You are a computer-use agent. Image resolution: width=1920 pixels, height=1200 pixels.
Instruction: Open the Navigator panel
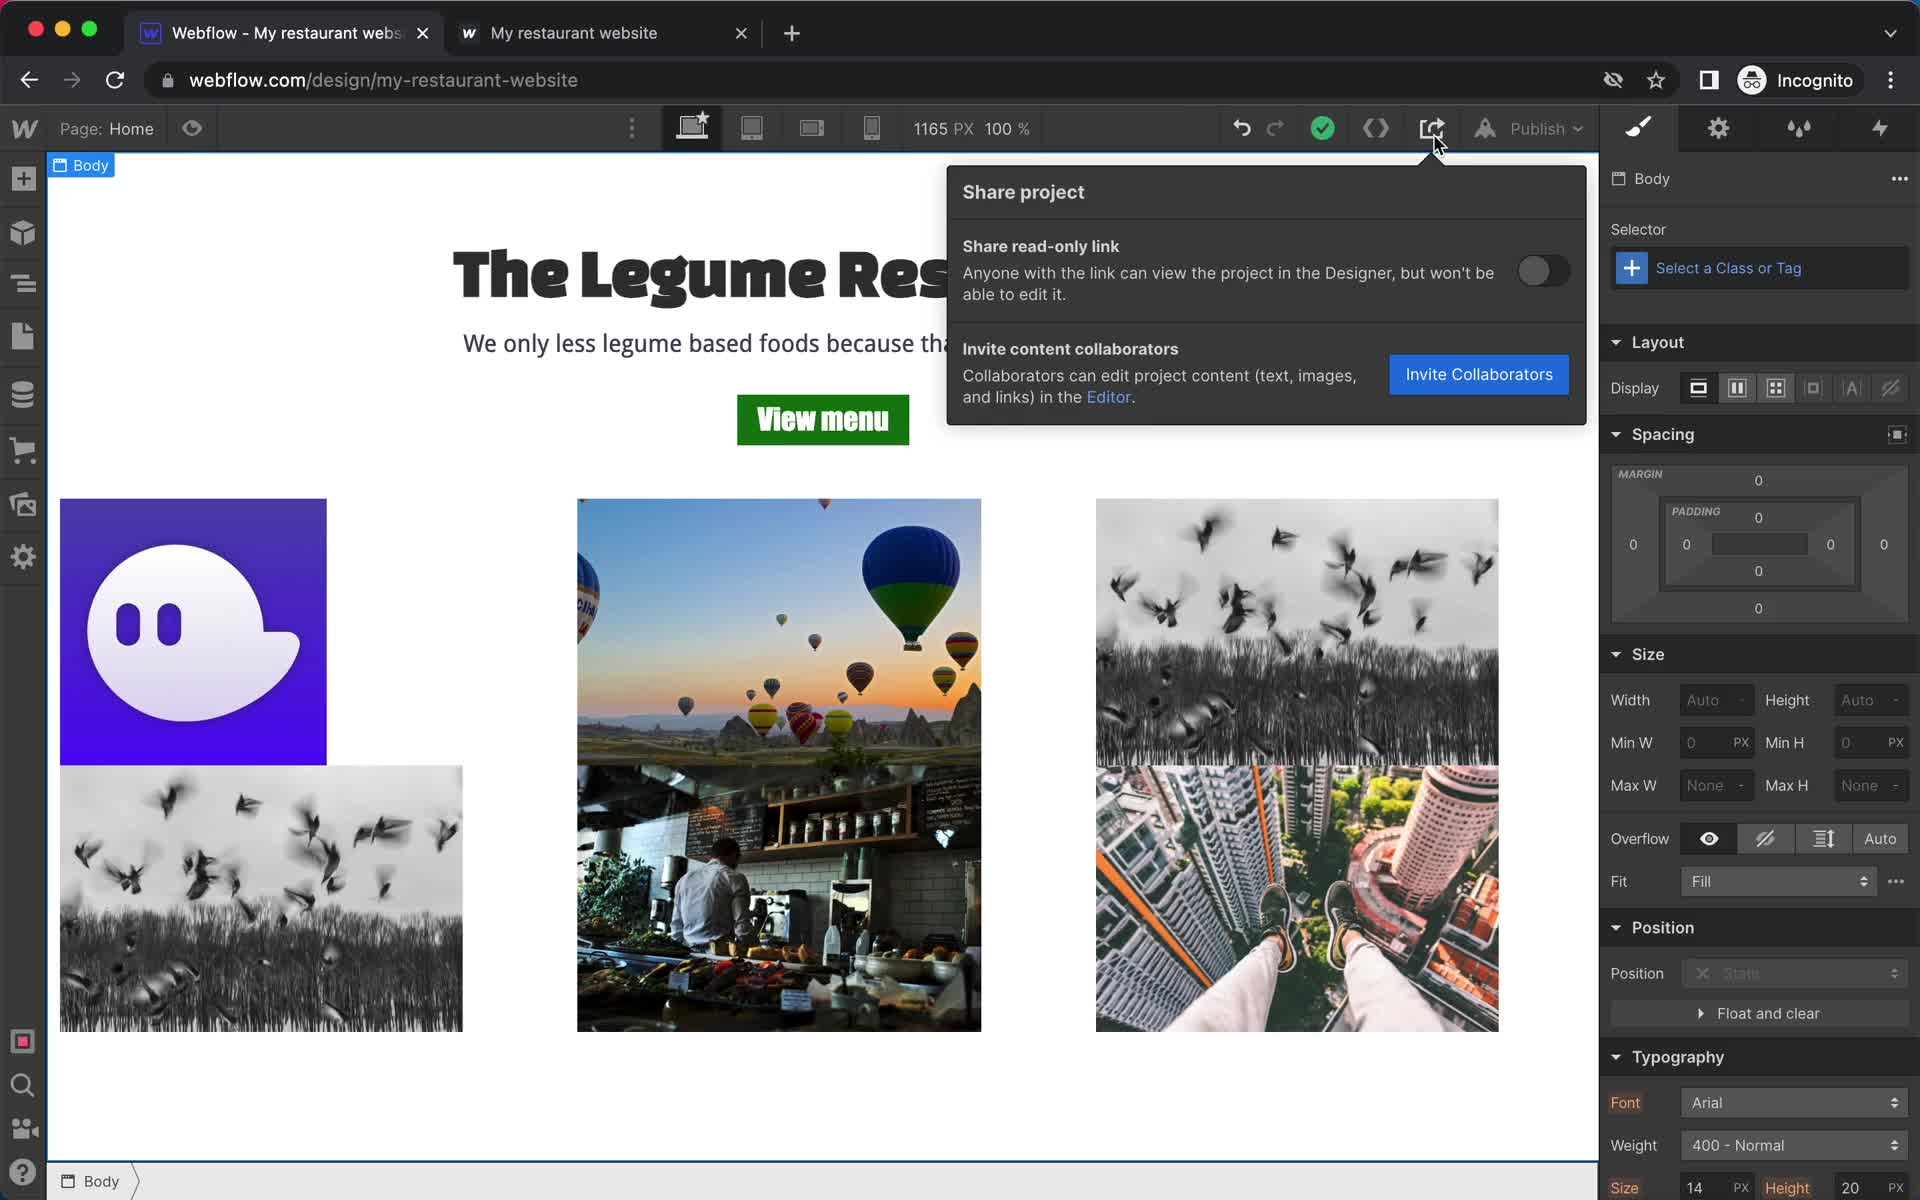(x=23, y=284)
